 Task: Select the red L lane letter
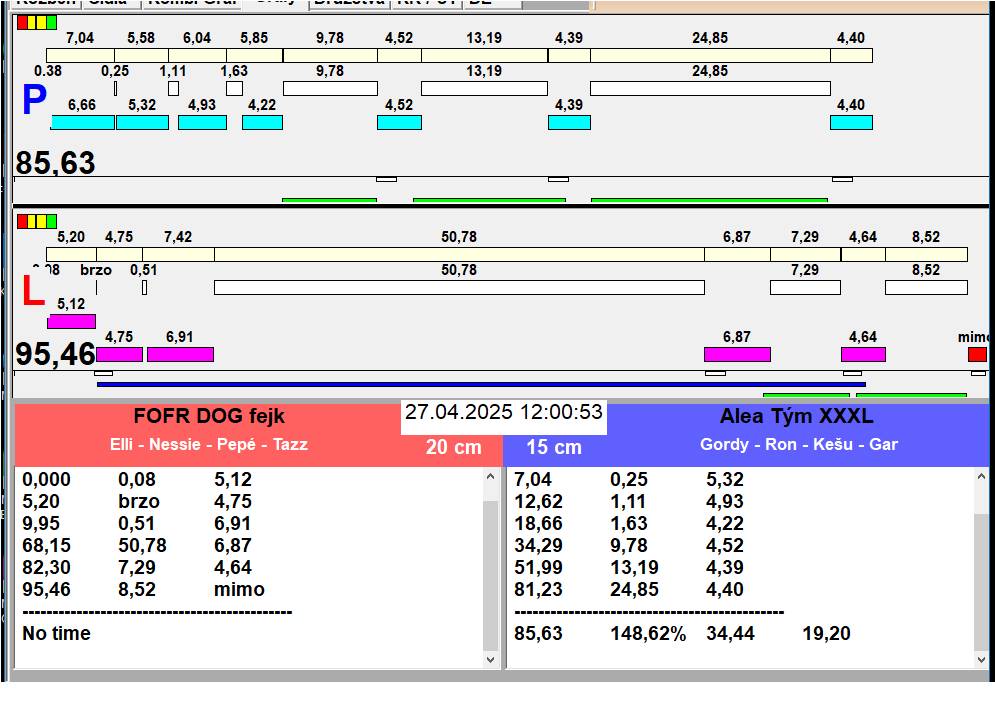[x=33, y=292]
